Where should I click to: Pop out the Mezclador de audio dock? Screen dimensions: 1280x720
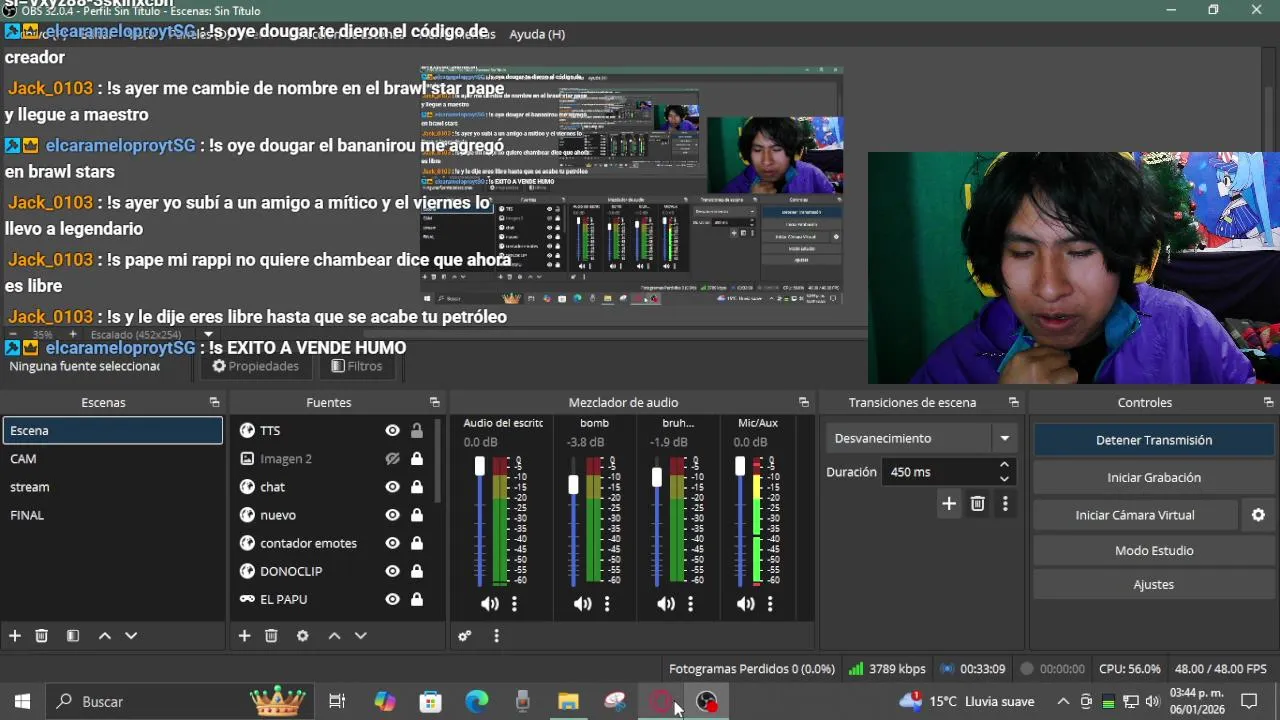tap(803, 402)
